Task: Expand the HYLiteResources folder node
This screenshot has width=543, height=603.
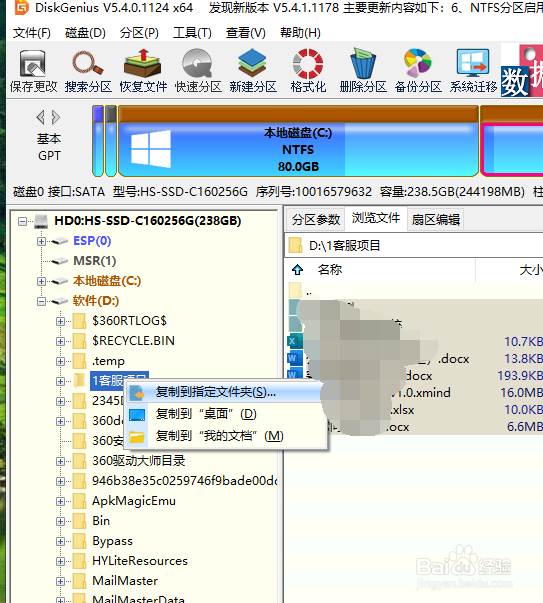Action: point(60,561)
